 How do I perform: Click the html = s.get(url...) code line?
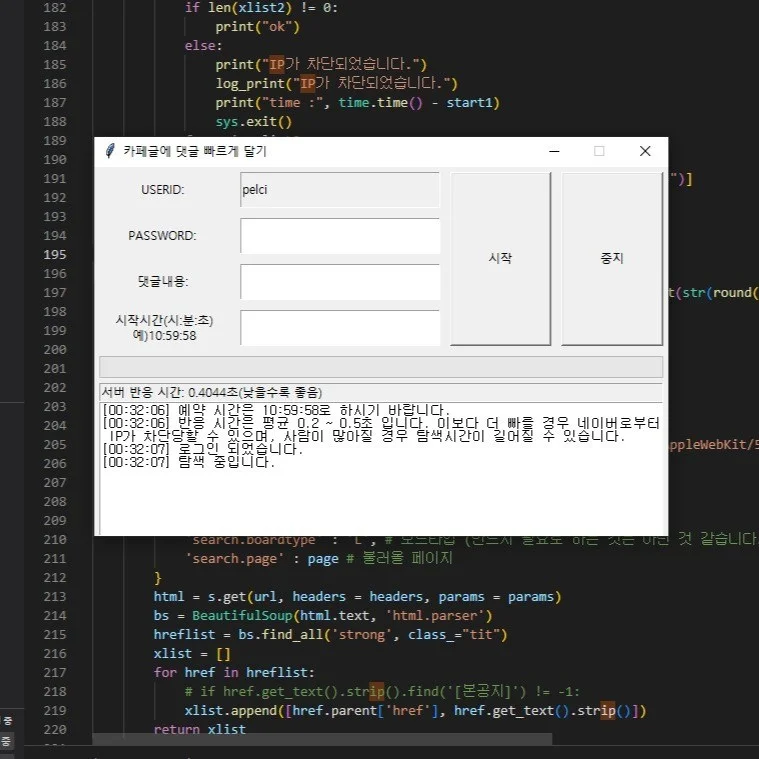357,597
